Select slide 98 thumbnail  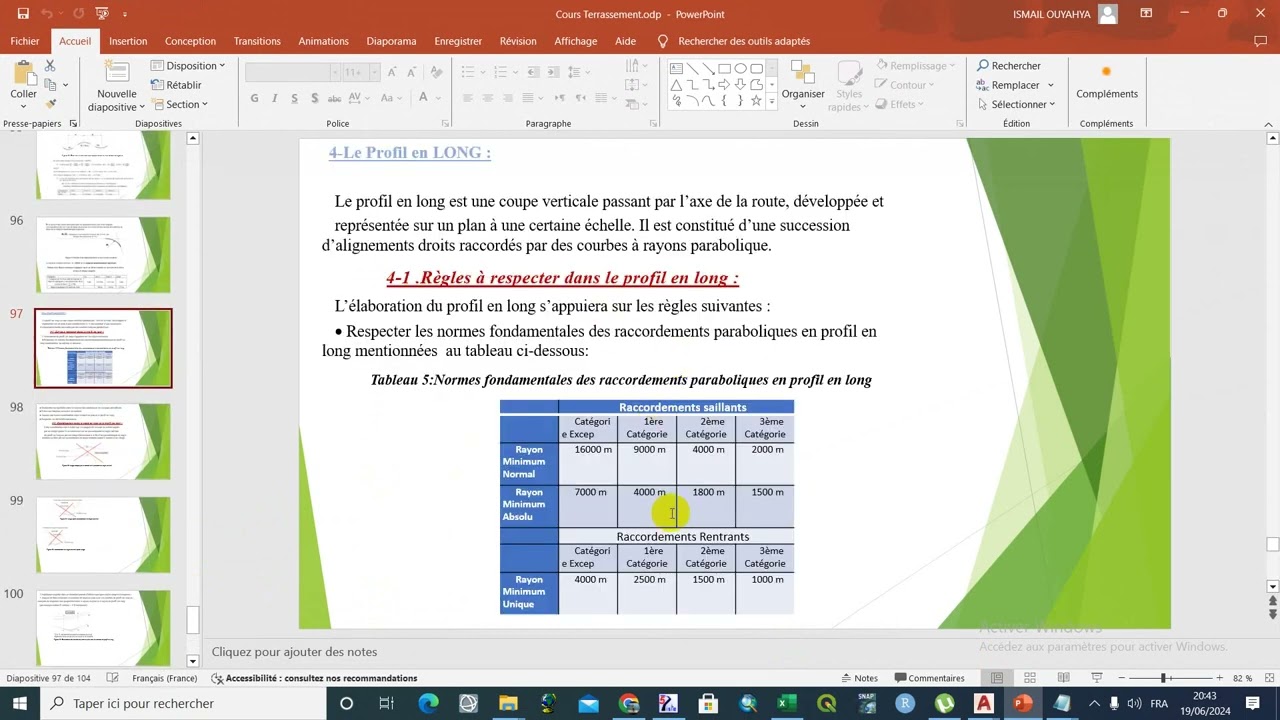103,441
